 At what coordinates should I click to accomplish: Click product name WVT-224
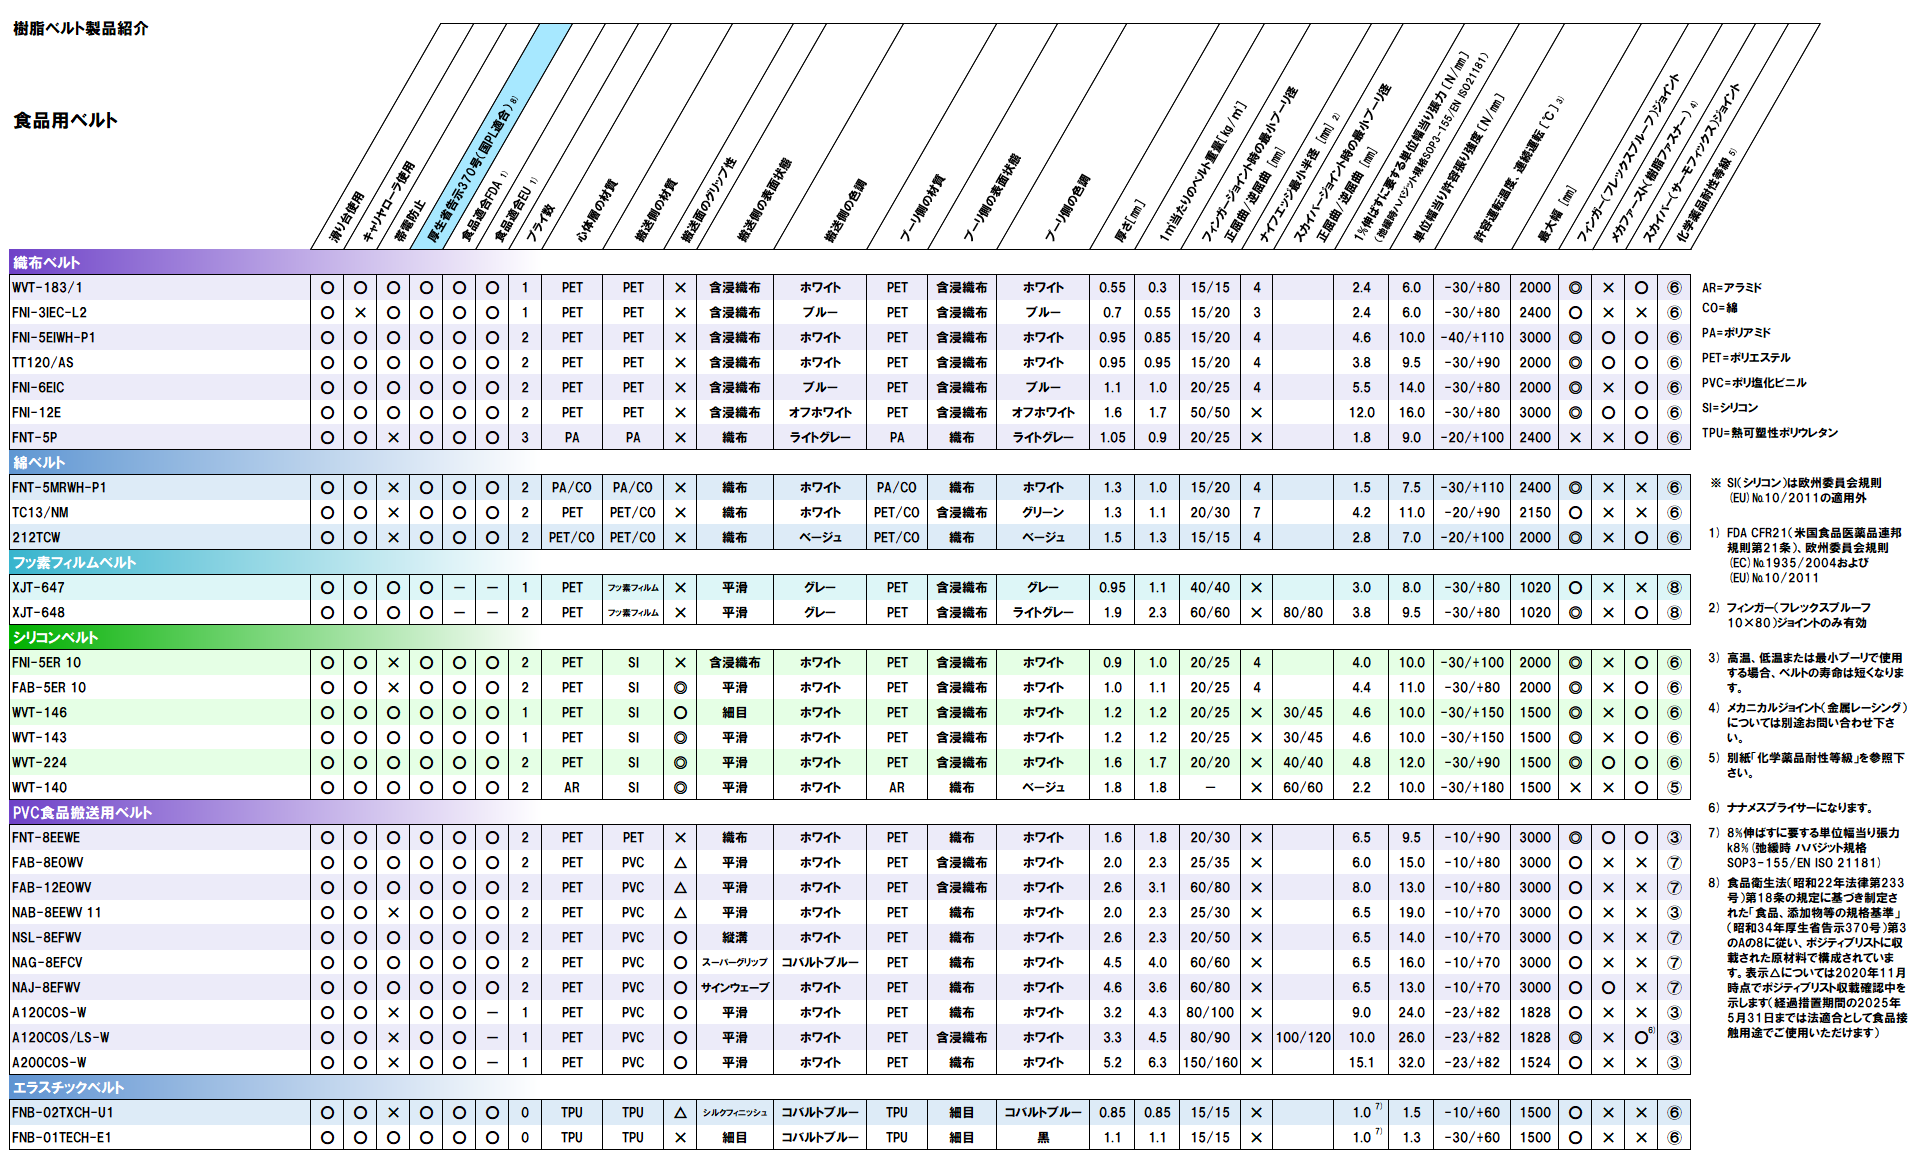tap(40, 762)
